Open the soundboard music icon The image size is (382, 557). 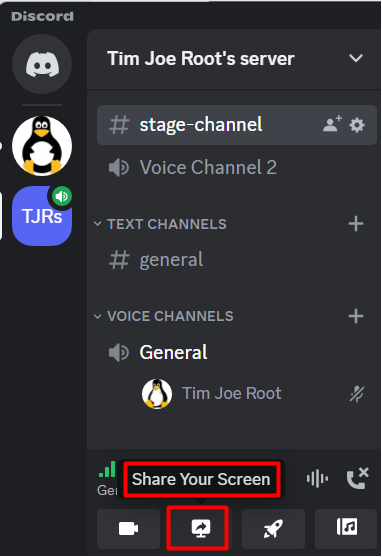click(346, 529)
